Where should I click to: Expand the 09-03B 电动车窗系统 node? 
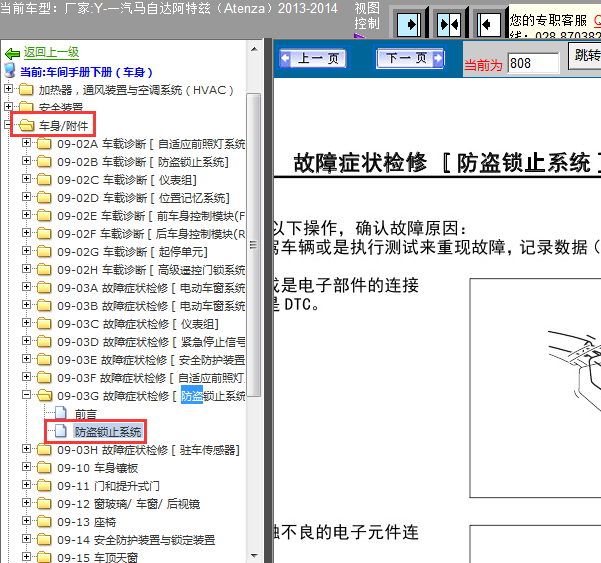(26, 305)
